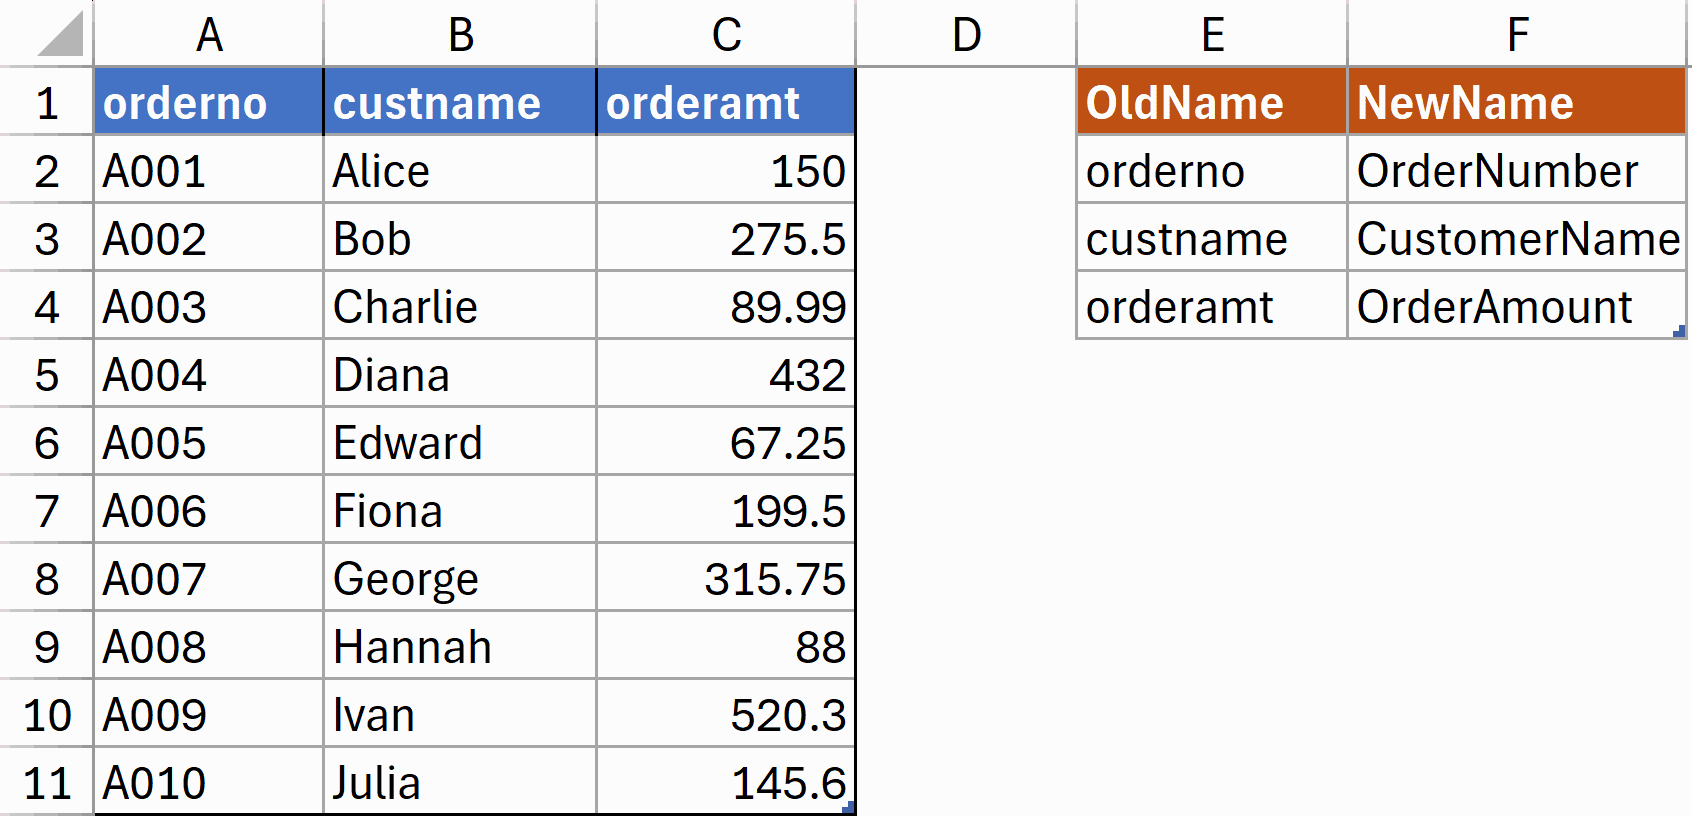This screenshot has width=1692, height=816.
Task: Select the empty cell D2
Action: coord(965,170)
